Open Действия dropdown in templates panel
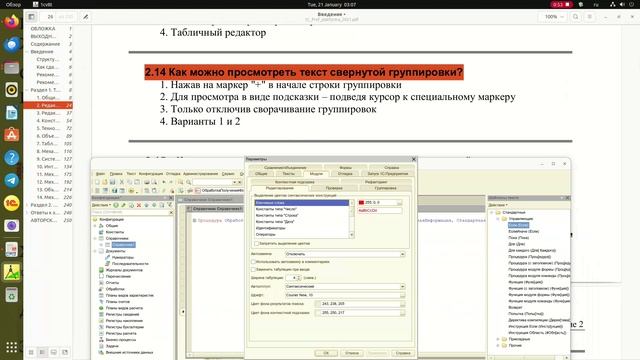The width and height of the screenshot is (640, 360). pyautogui.click(x=498, y=205)
